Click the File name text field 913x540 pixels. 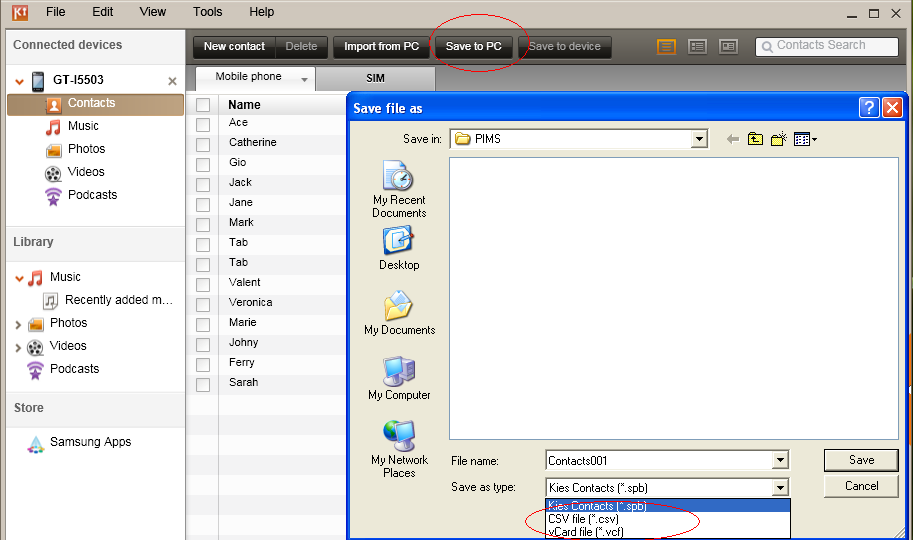(660, 460)
